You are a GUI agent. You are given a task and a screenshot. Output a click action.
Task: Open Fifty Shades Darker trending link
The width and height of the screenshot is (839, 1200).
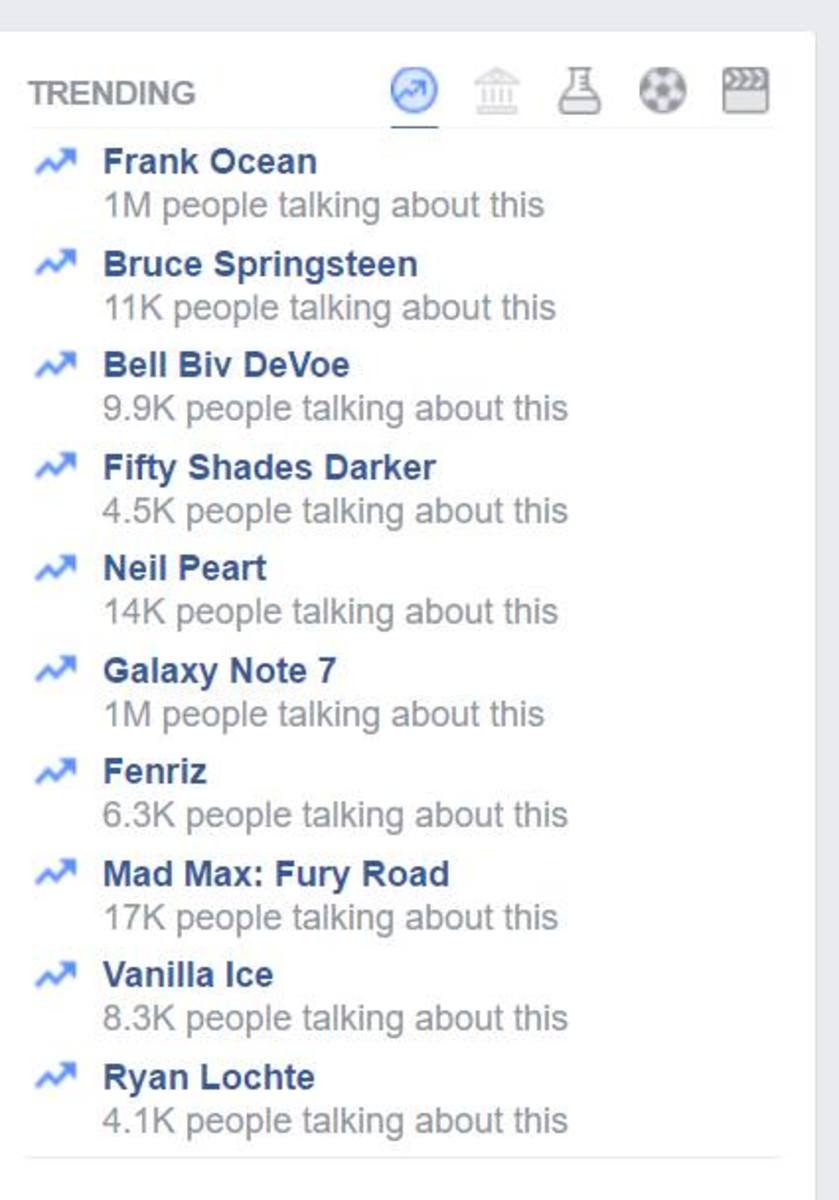pos(269,467)
